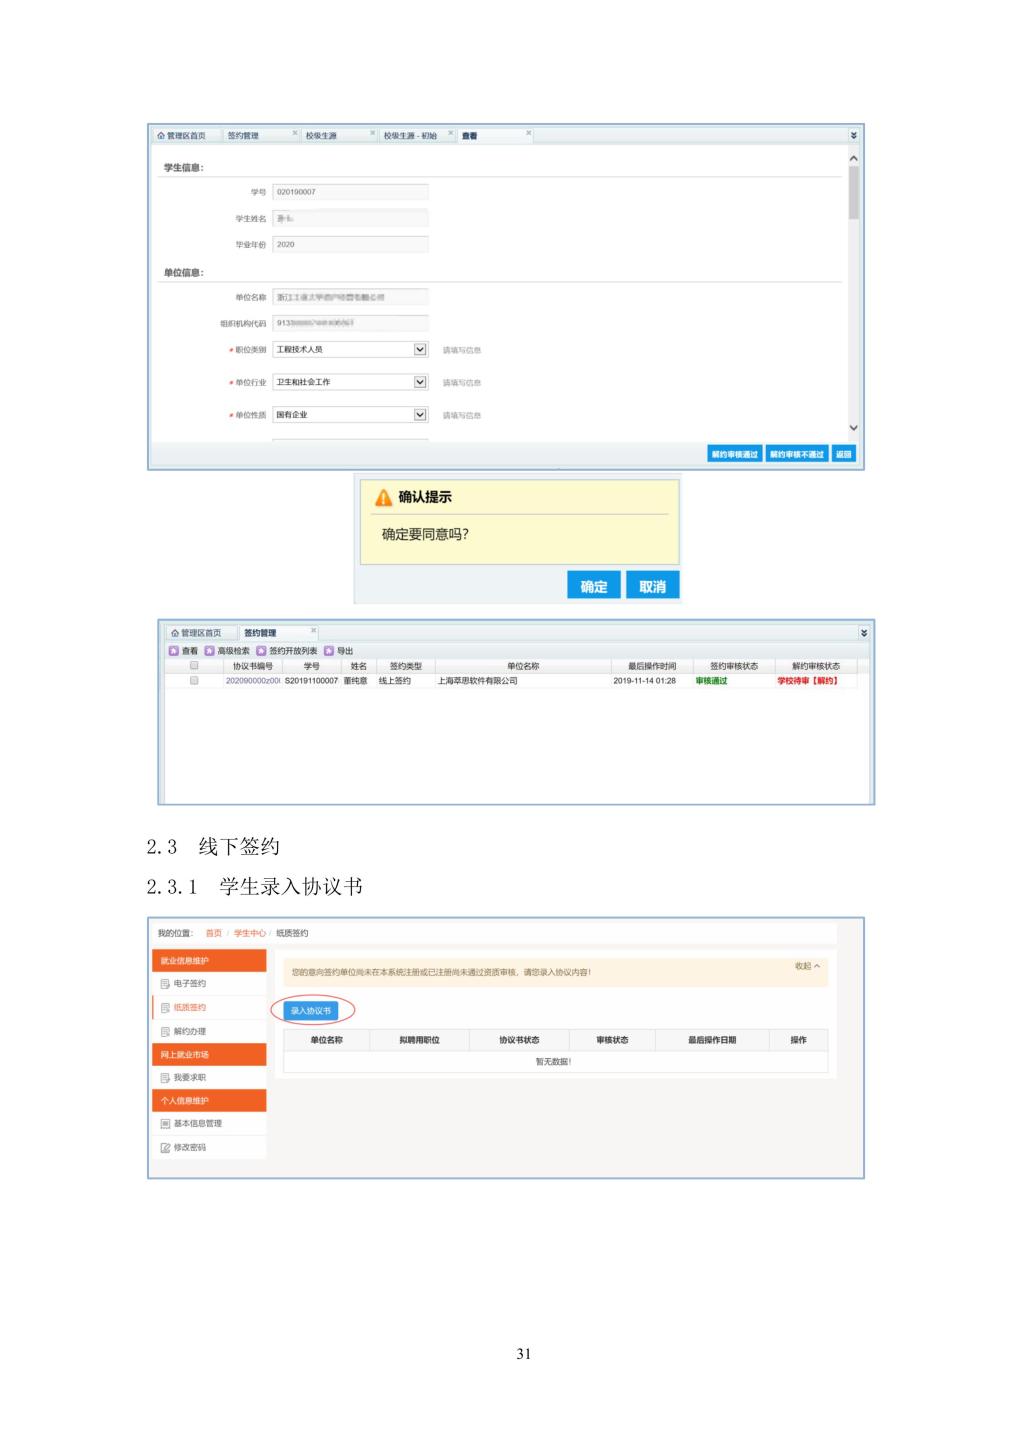1024x1448 pixels.
Task: Switch to the 校级生源 - 初始 tab
Action: 410,136
